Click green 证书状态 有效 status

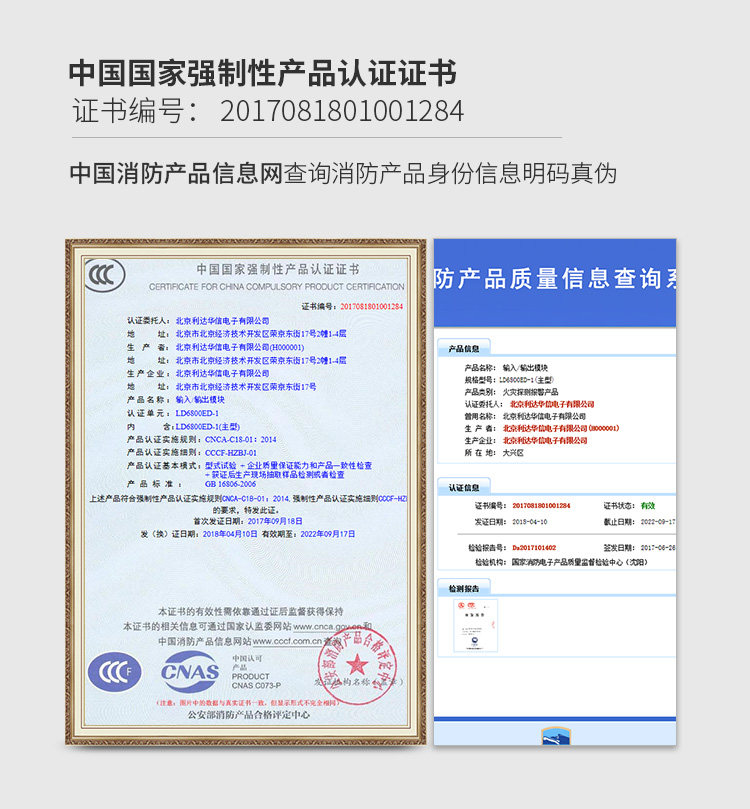click(x=648, y=506)
